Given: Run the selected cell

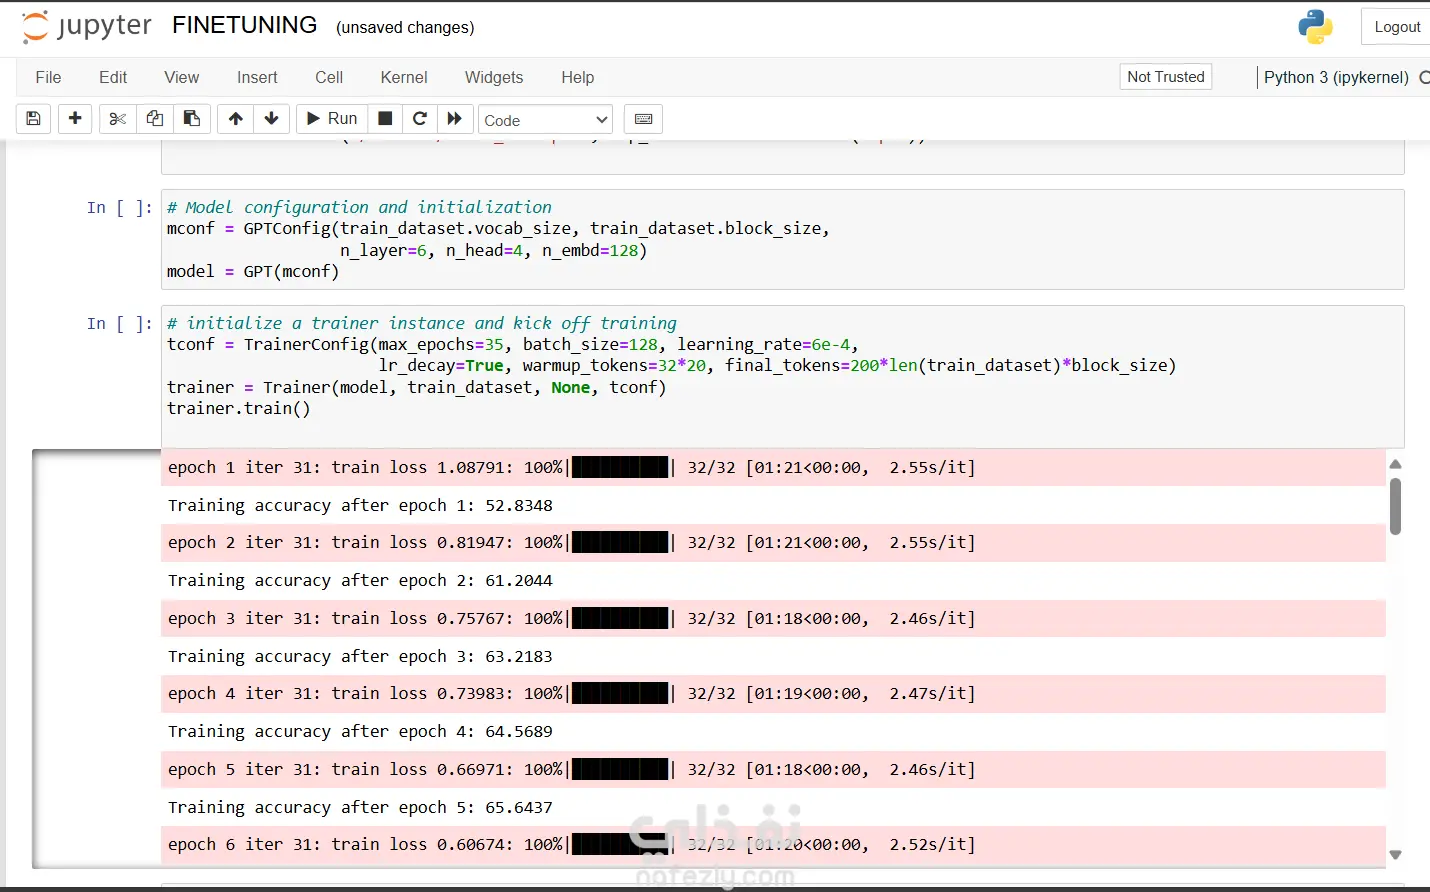Looking at the screenshot, I should click(x=332, y=119).
